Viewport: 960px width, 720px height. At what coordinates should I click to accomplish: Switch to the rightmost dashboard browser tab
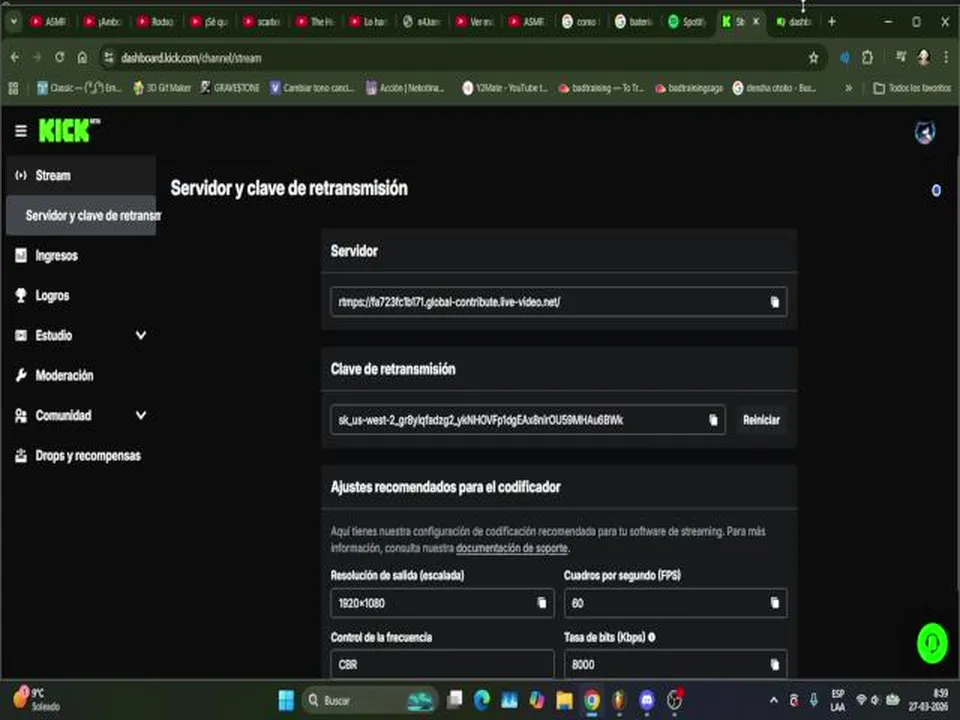coord(794,21)
